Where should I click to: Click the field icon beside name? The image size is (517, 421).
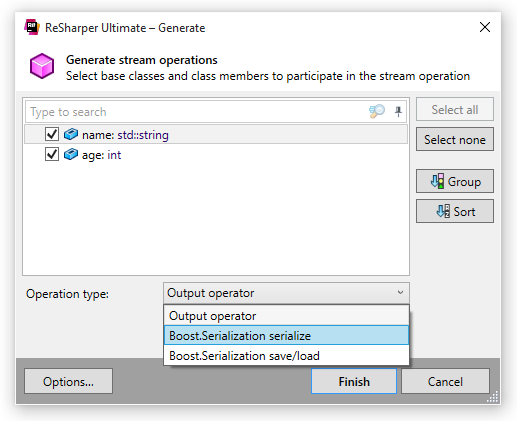71,134
